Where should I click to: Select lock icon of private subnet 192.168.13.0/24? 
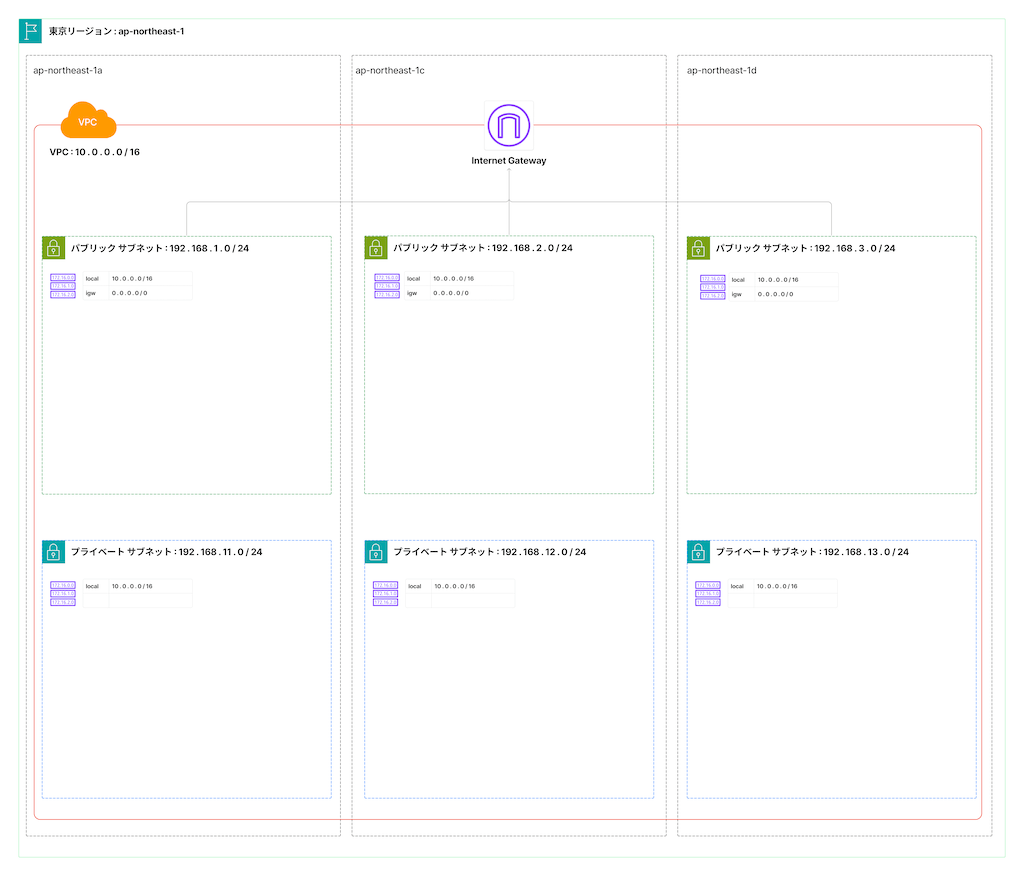(x=698, y=552)
